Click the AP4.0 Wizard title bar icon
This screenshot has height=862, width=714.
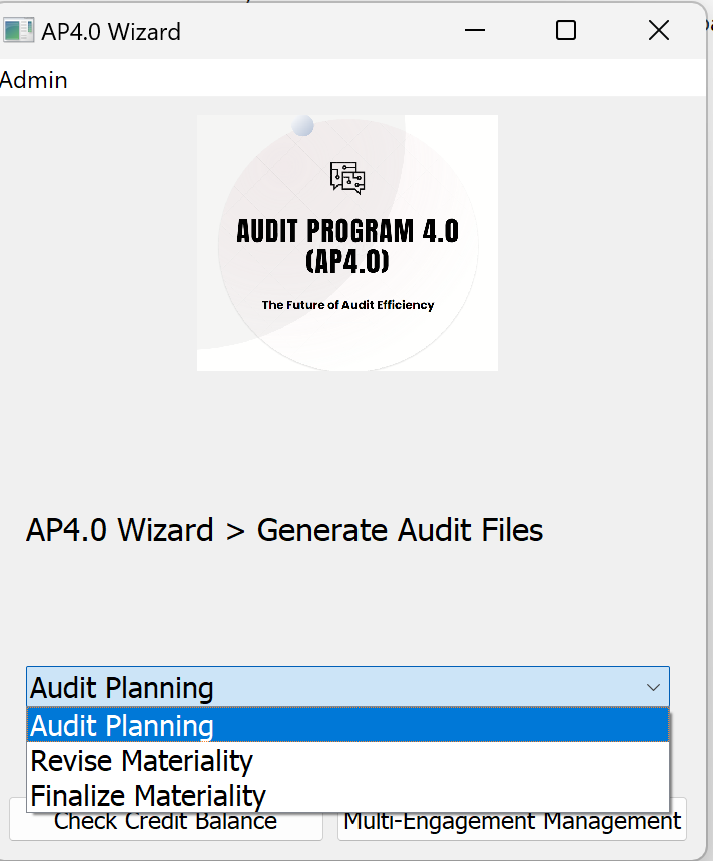(x=18, y=30)
